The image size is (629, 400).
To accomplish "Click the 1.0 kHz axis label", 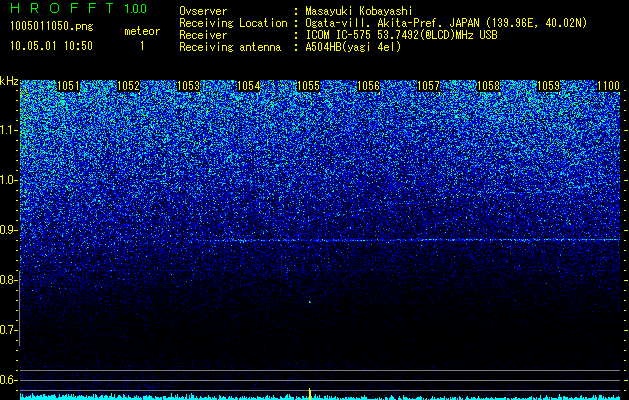I will click(x=8, y=181).
